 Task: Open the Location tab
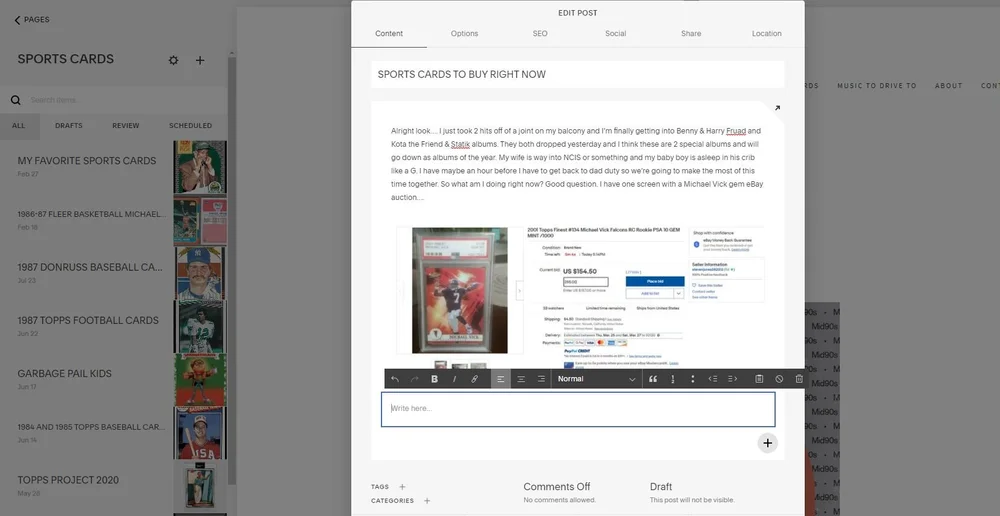click(x=767, y=34)
